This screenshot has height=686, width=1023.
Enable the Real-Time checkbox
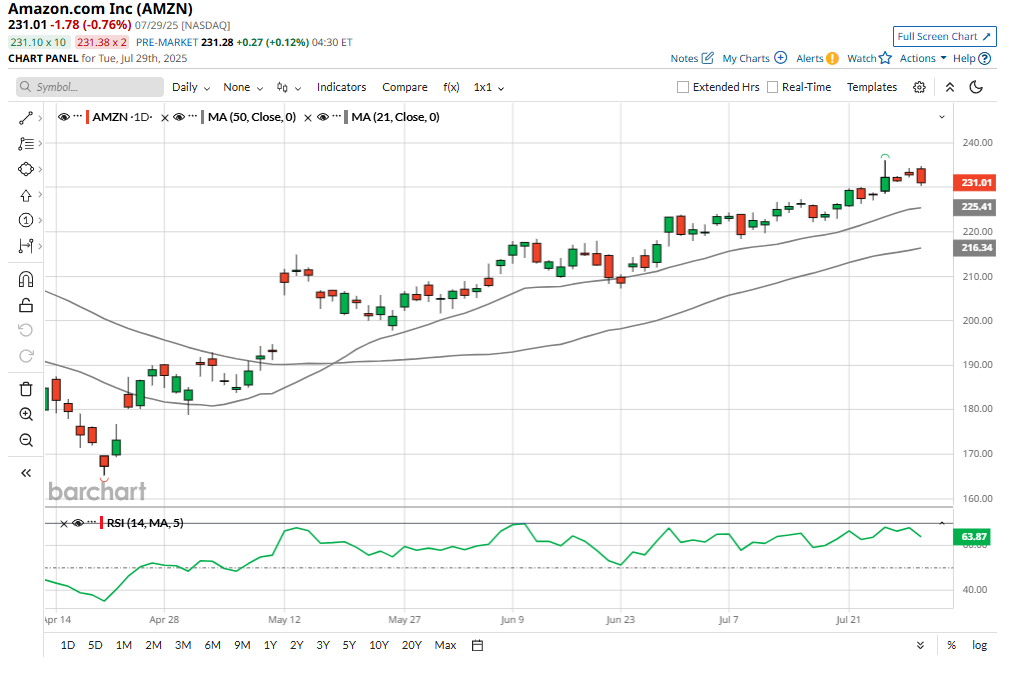772,87
